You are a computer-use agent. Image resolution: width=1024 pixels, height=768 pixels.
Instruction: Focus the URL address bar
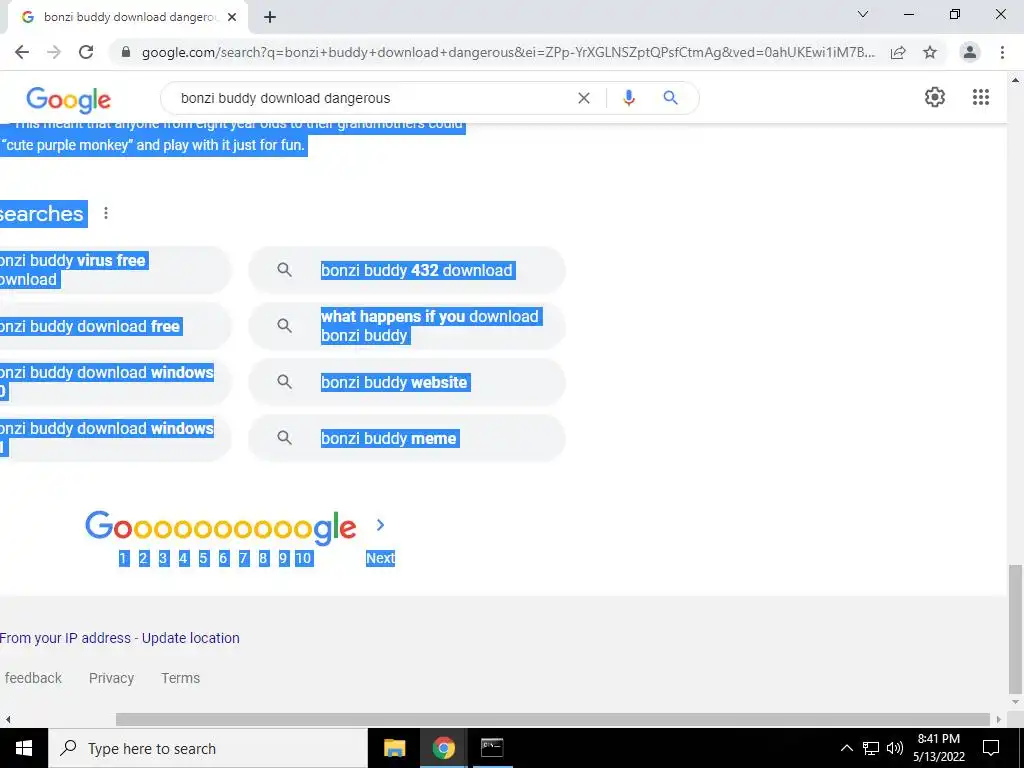click(508, 52)
